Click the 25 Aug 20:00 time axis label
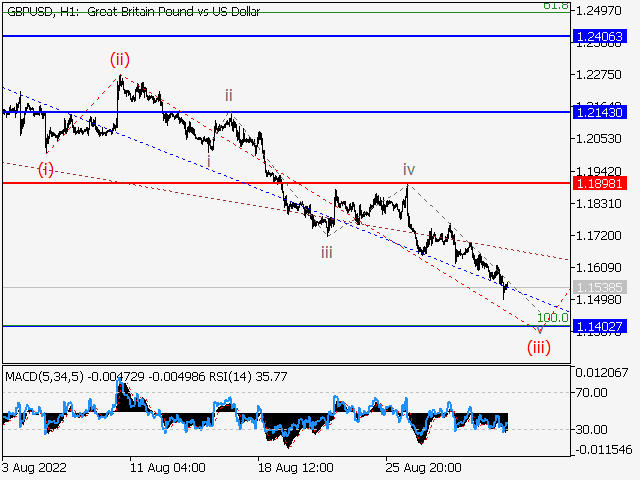640x480 pixels. click(424, 467)
